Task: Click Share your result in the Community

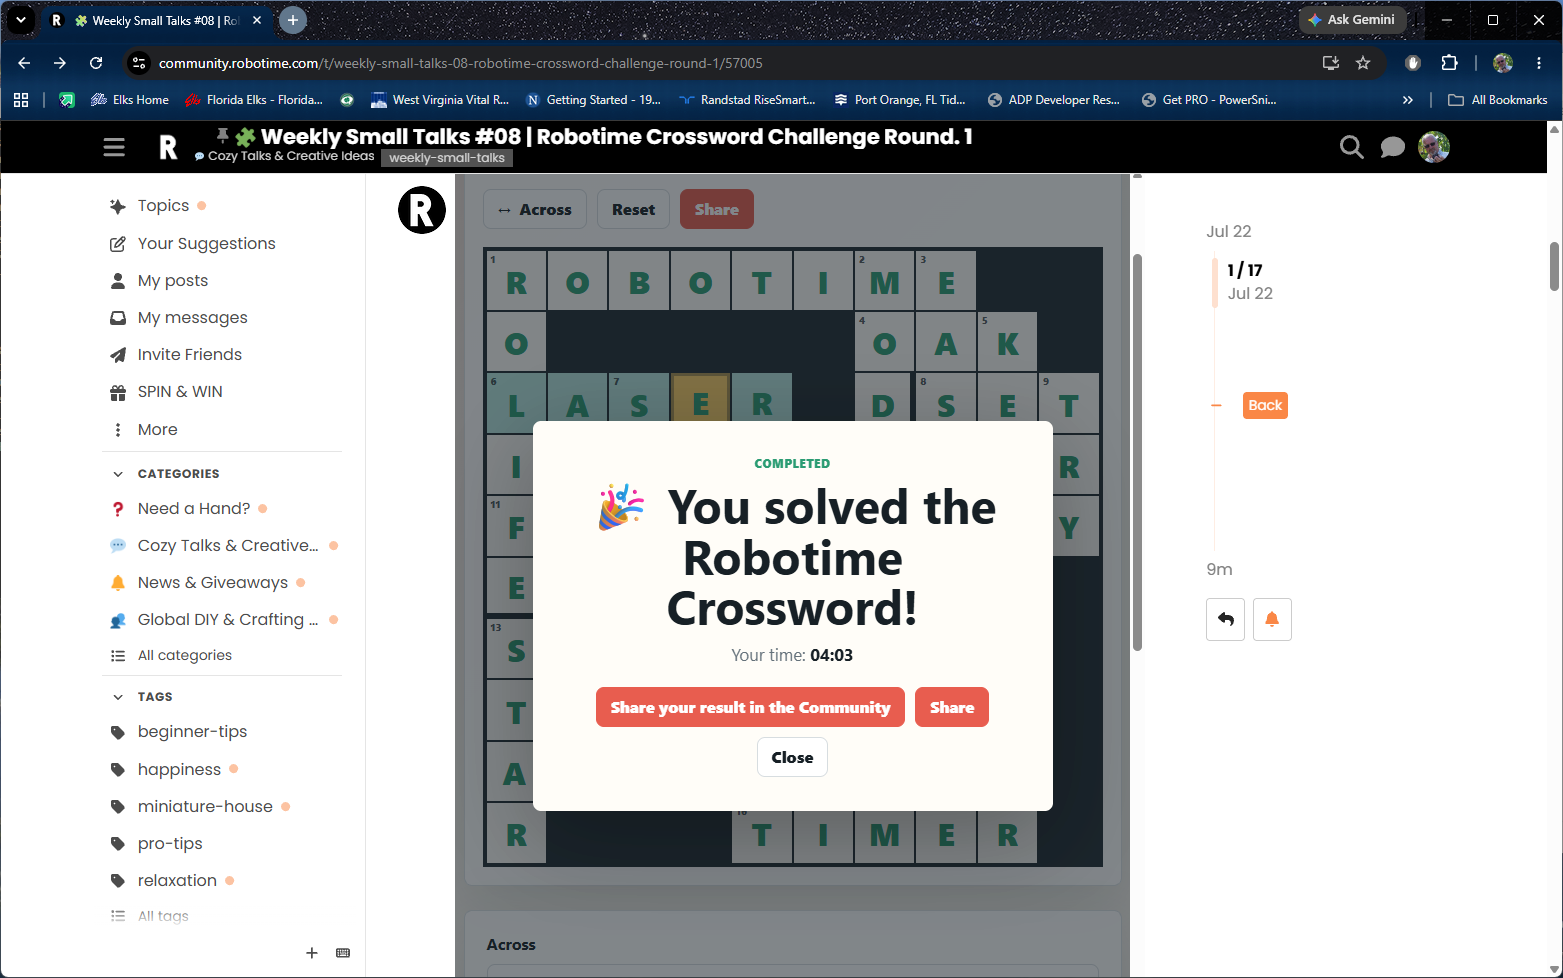Action: (751, 707)
